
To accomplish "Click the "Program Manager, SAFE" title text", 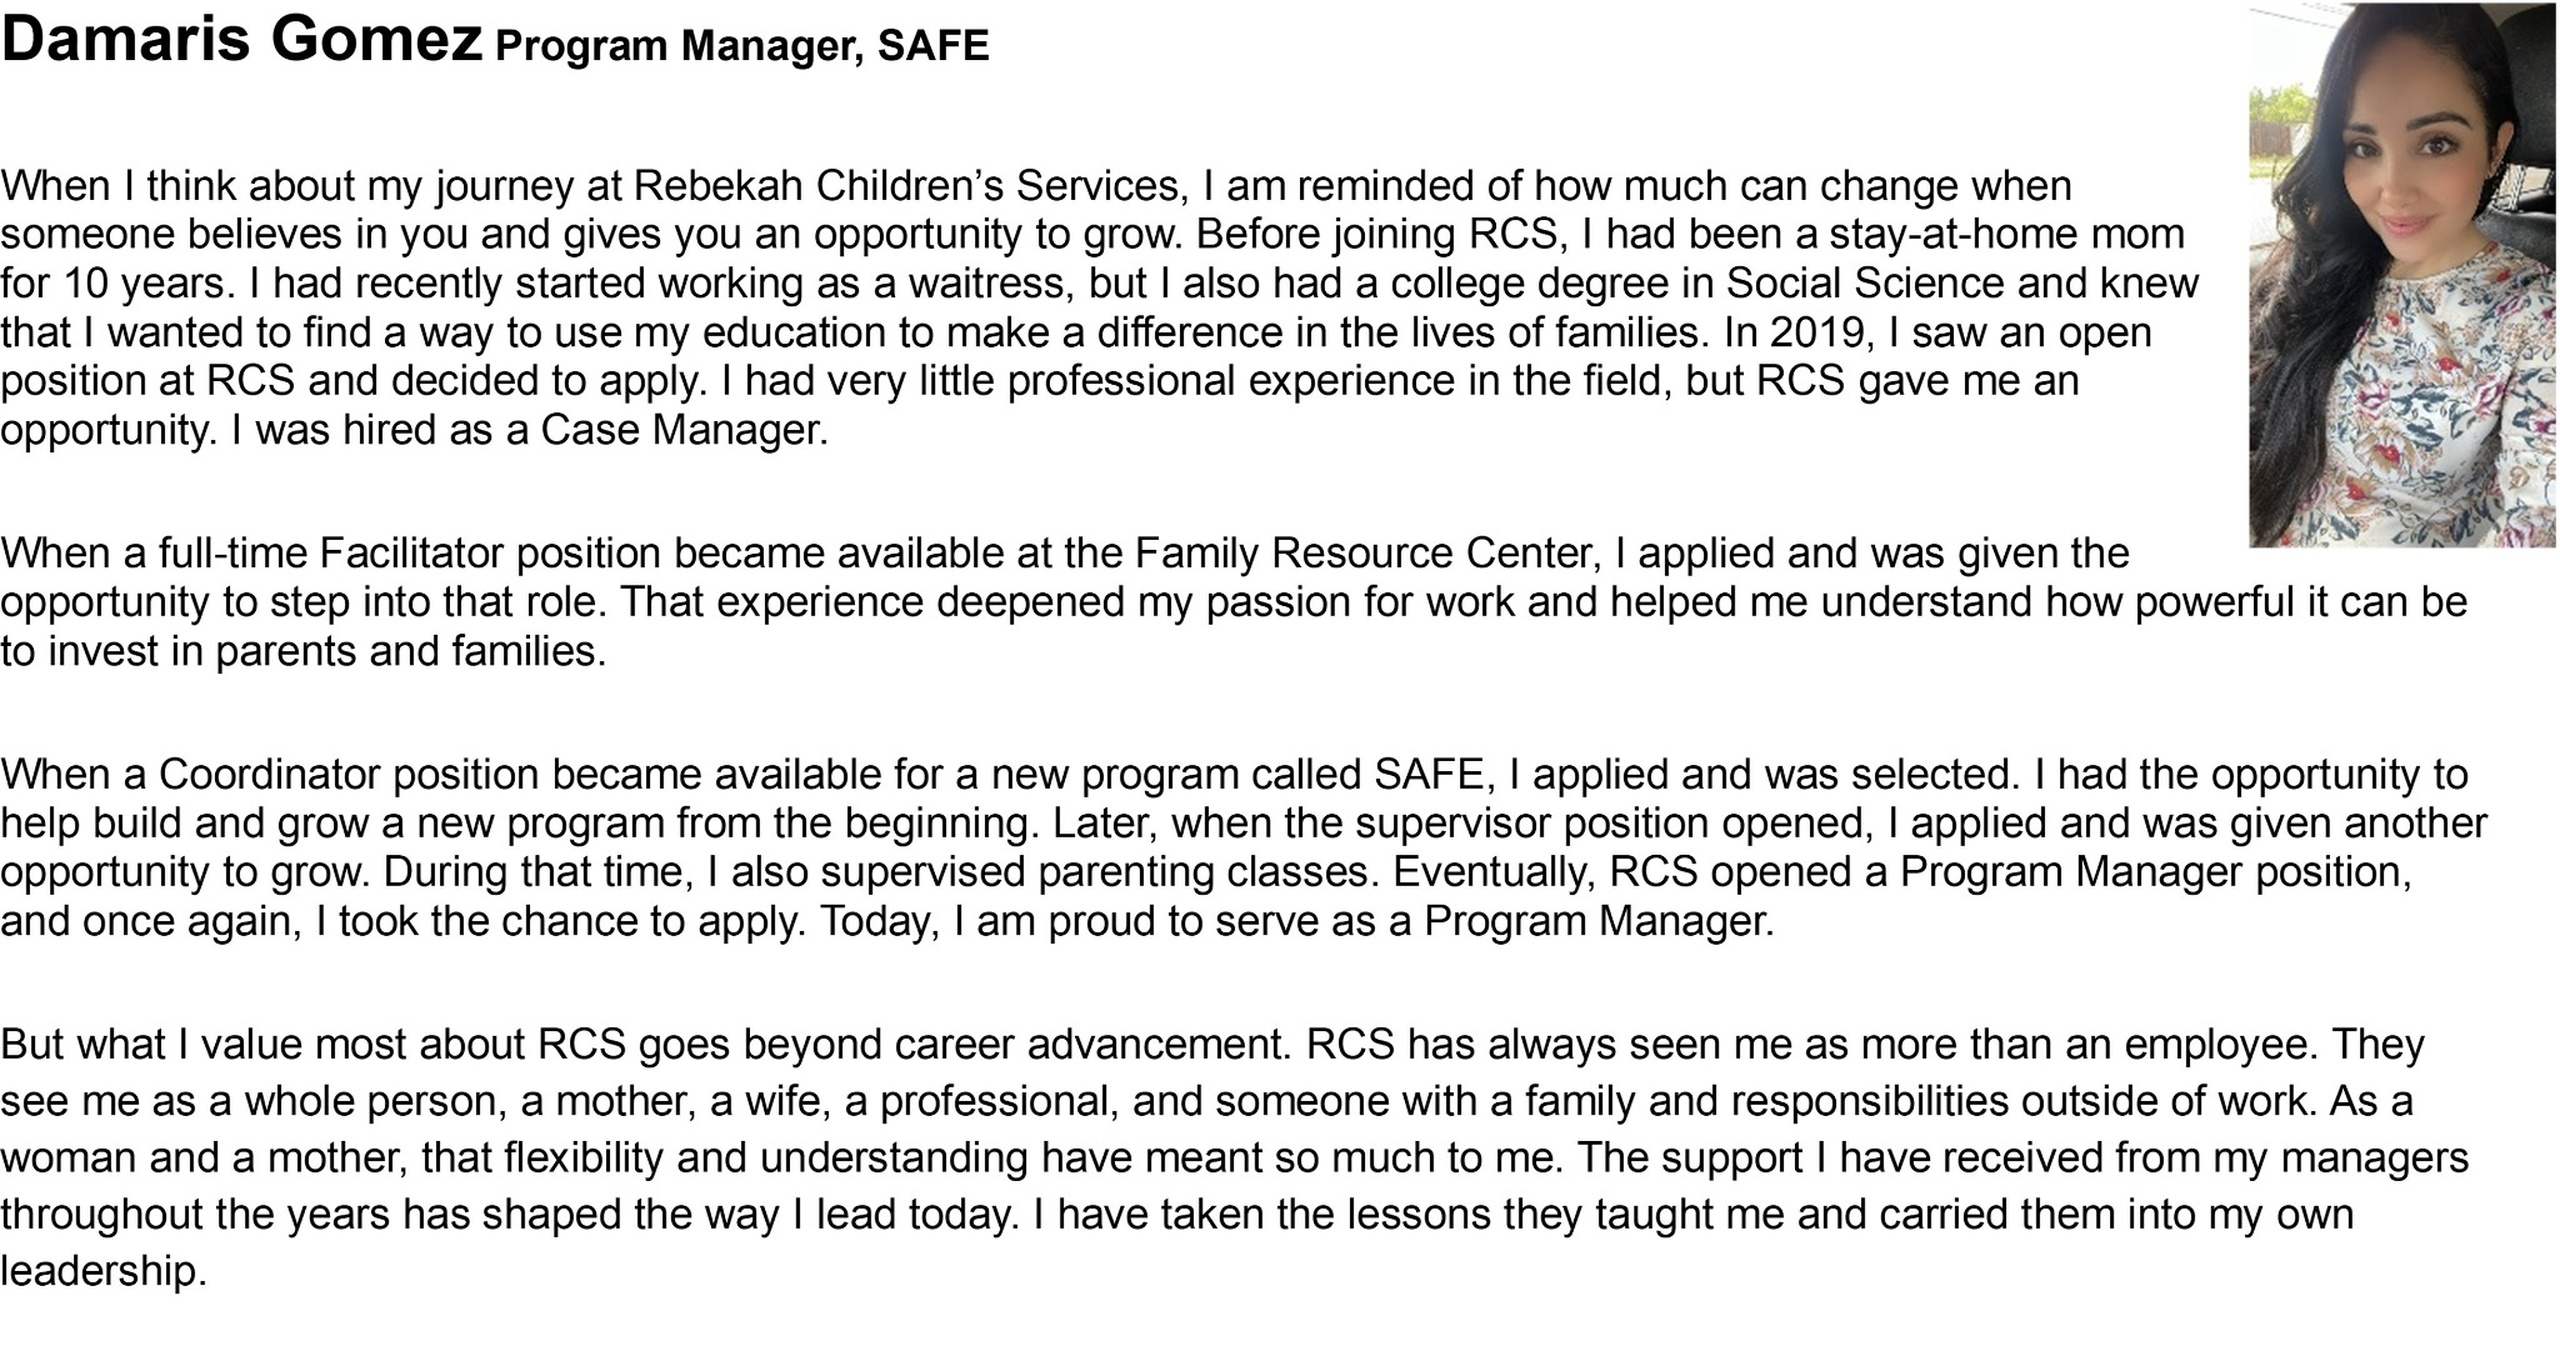I will pyautogui.click(x=742, y=45).
